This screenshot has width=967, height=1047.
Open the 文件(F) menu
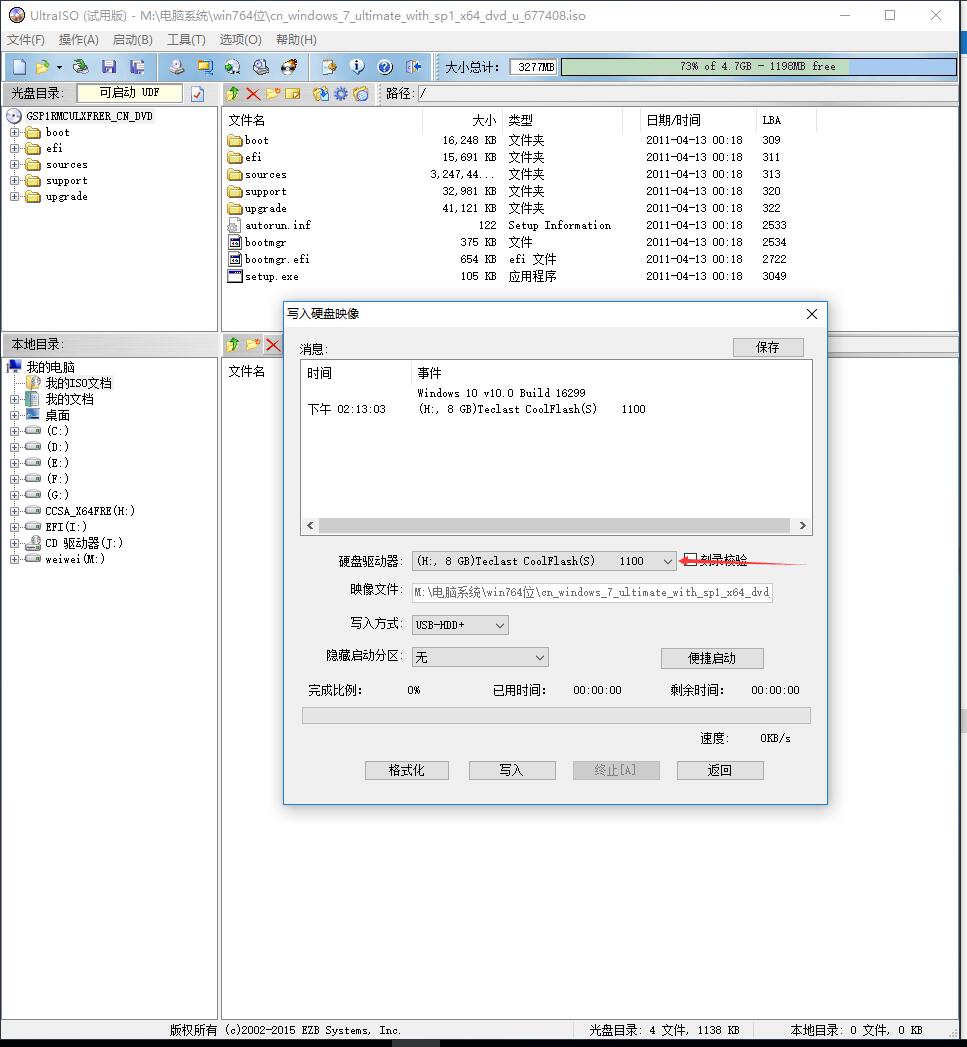pos(25,38)
